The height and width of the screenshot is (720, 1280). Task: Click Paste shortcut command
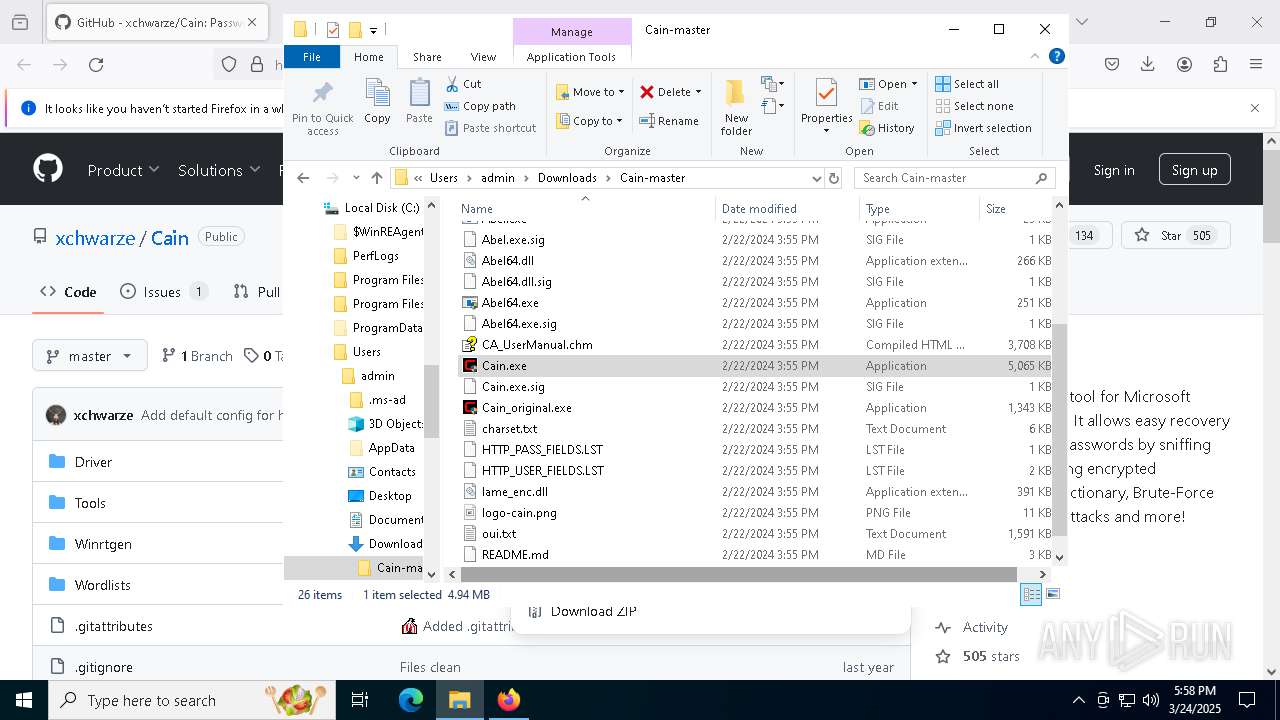click(490, 128)
